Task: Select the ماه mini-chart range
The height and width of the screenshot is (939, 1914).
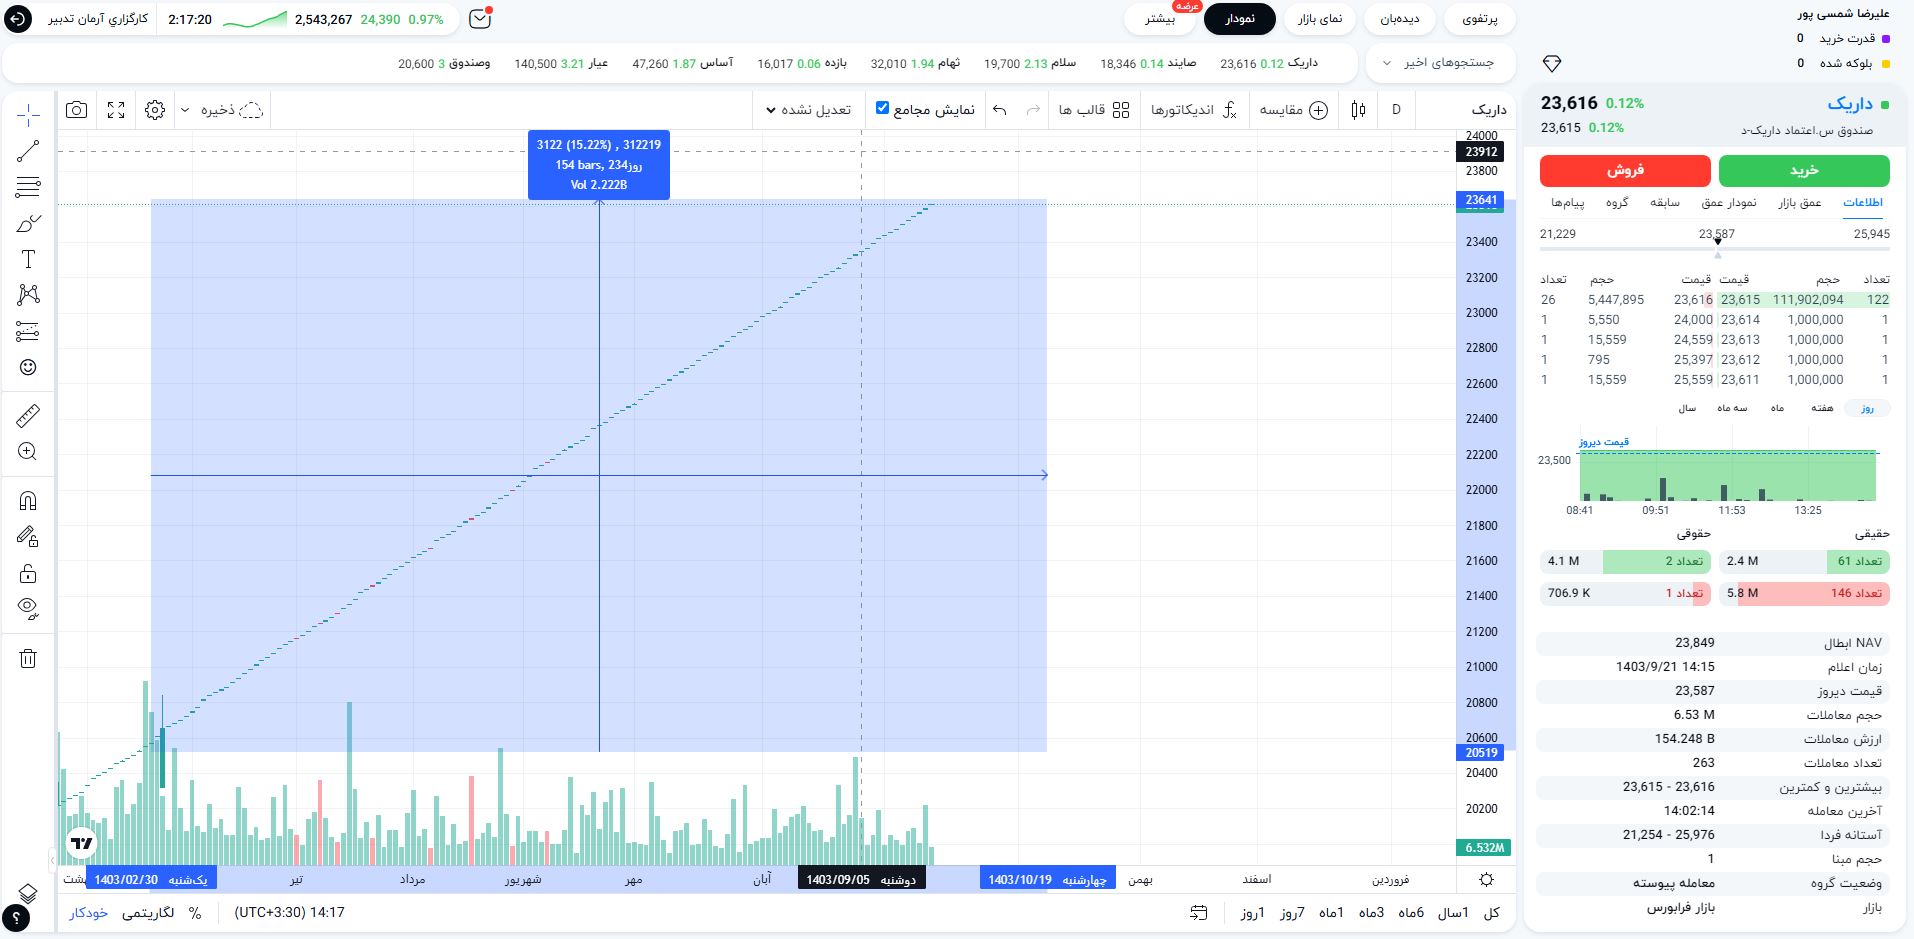Action: (1777, 408)
